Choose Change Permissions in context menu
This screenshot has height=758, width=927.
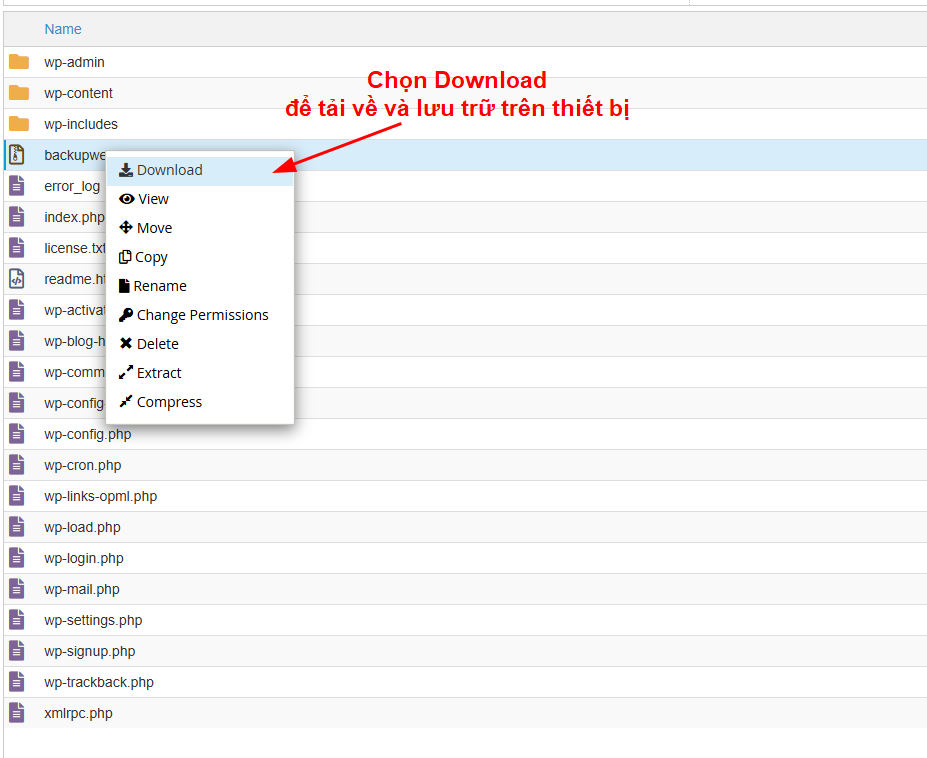click(x=200, y=315)
